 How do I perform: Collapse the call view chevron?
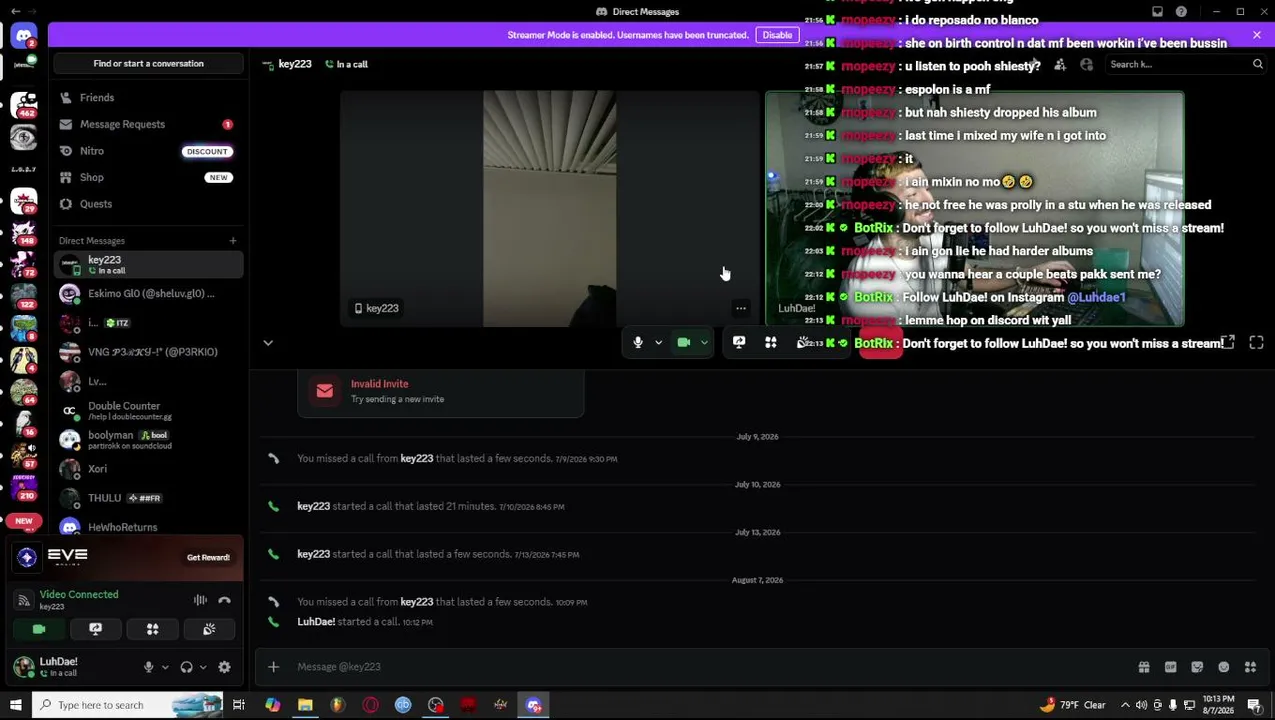pyautogui.click(x=268, y=343)
